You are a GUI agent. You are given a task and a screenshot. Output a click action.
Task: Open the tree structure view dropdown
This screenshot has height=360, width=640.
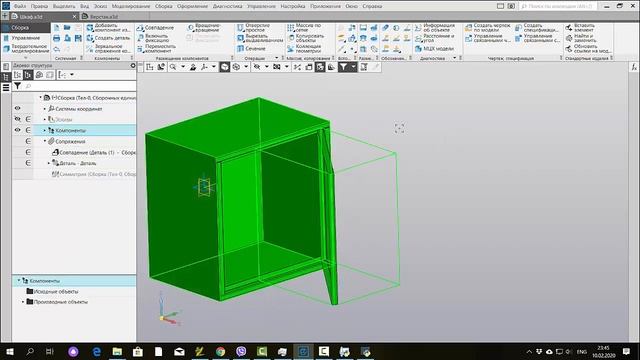click(72, 75)
